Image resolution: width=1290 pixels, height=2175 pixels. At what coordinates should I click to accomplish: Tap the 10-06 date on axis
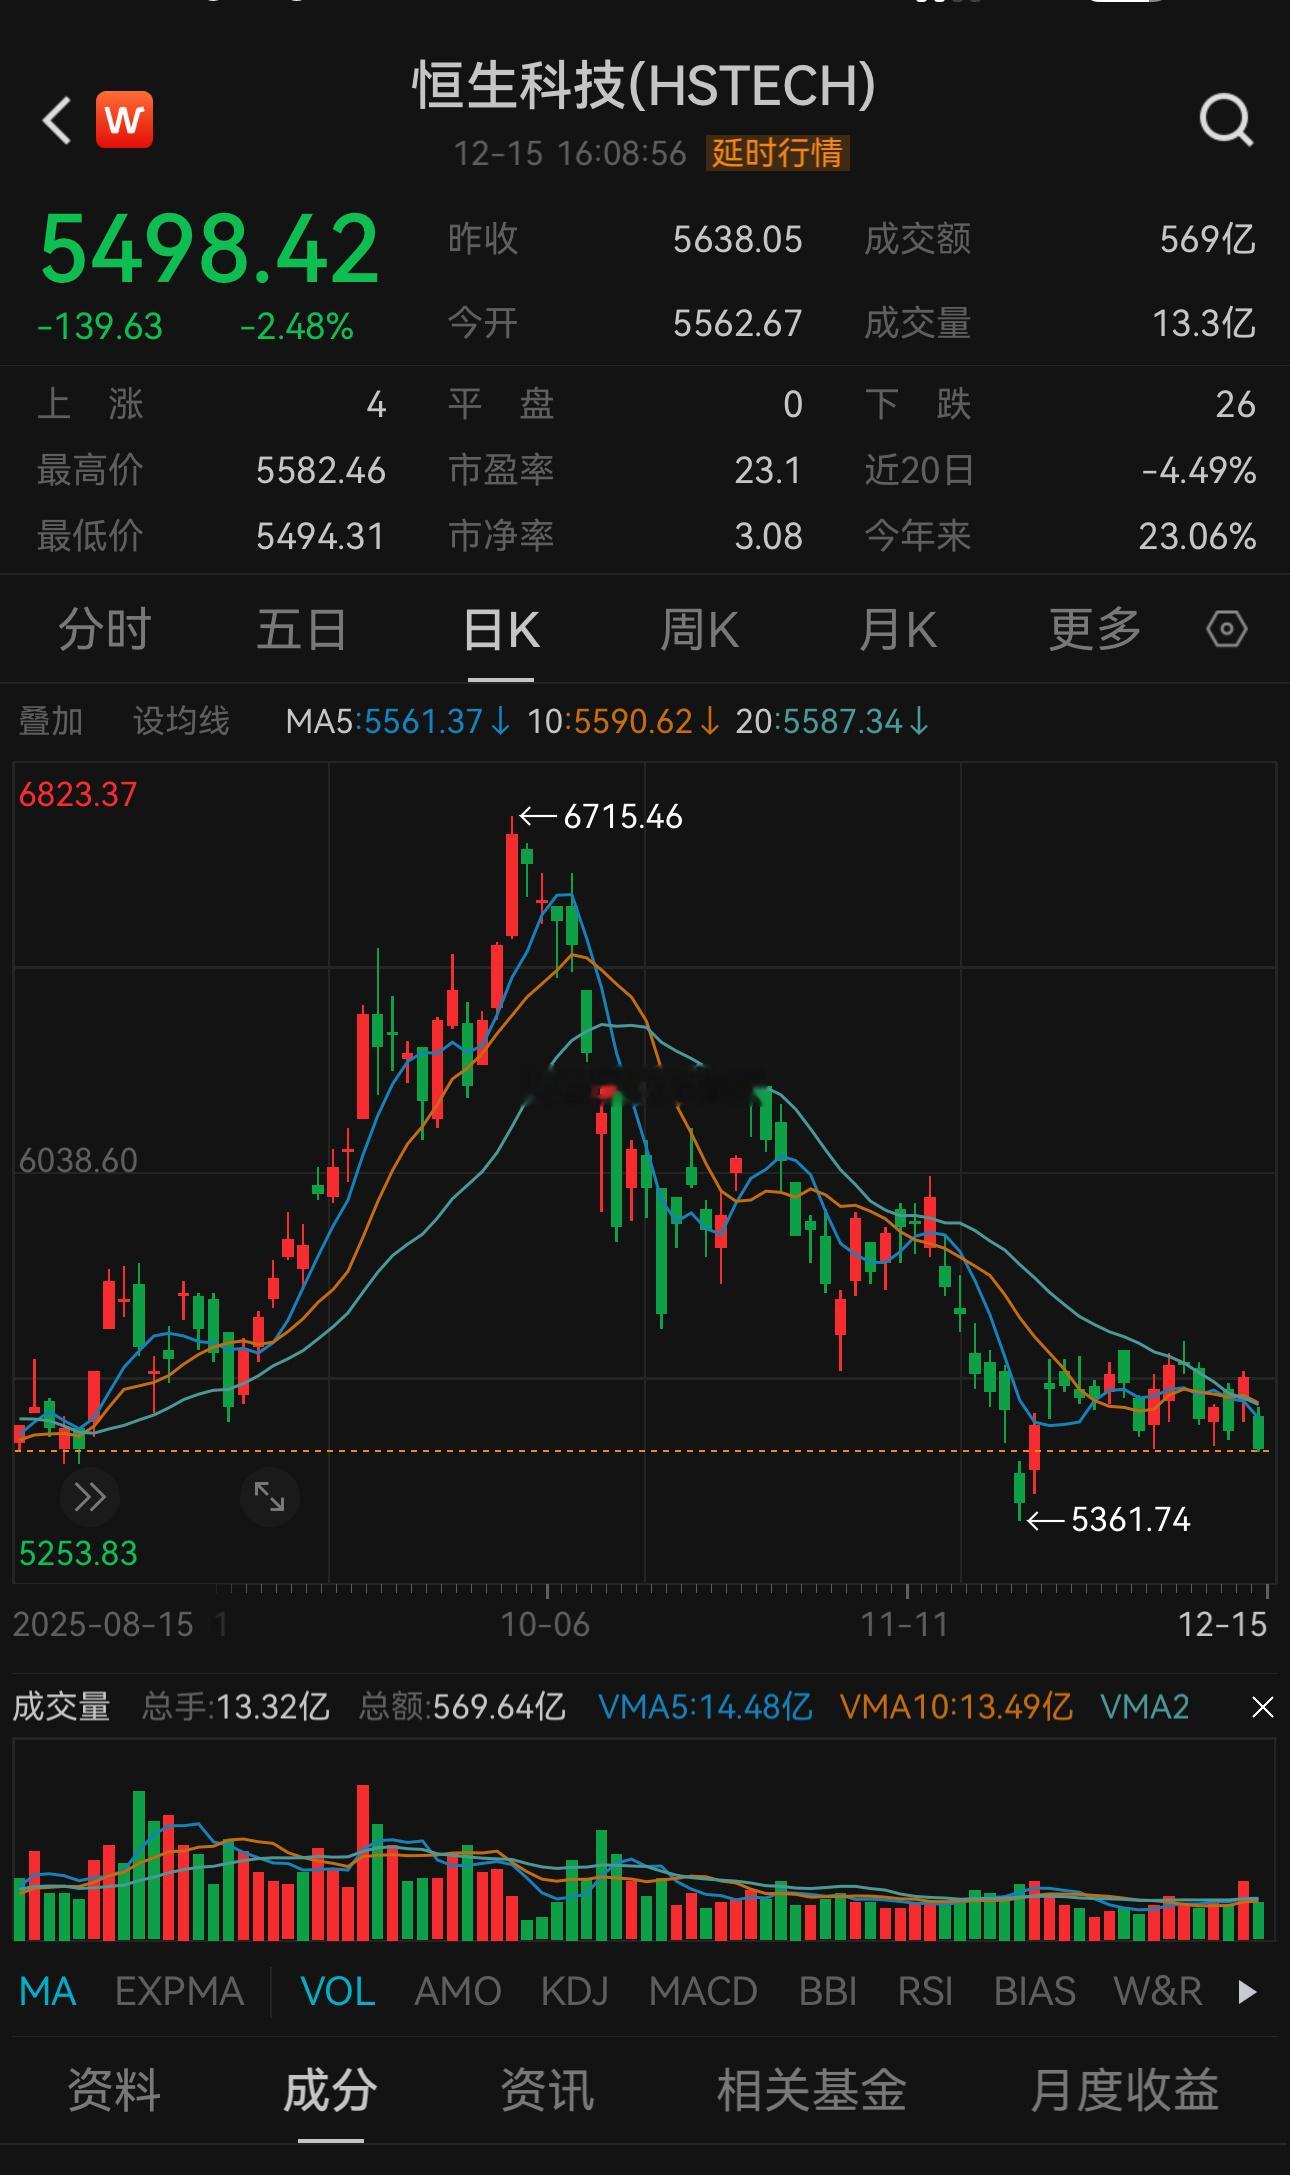pyautogui.click(x=545, y=1624)
